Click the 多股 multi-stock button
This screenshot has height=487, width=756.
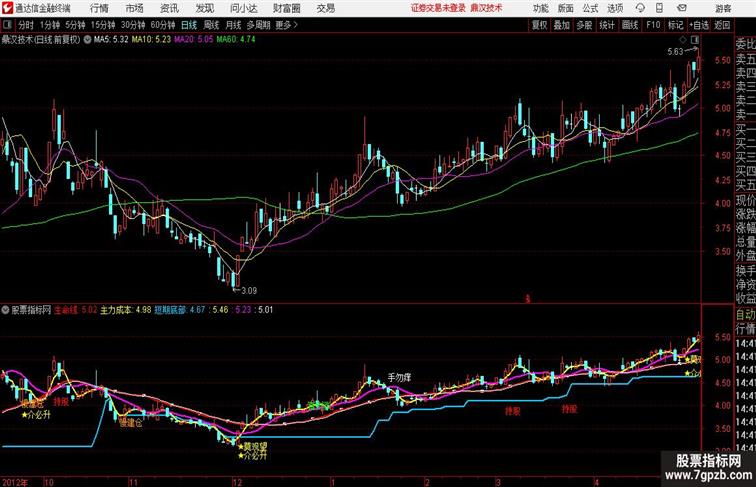(x=584, y=25)
